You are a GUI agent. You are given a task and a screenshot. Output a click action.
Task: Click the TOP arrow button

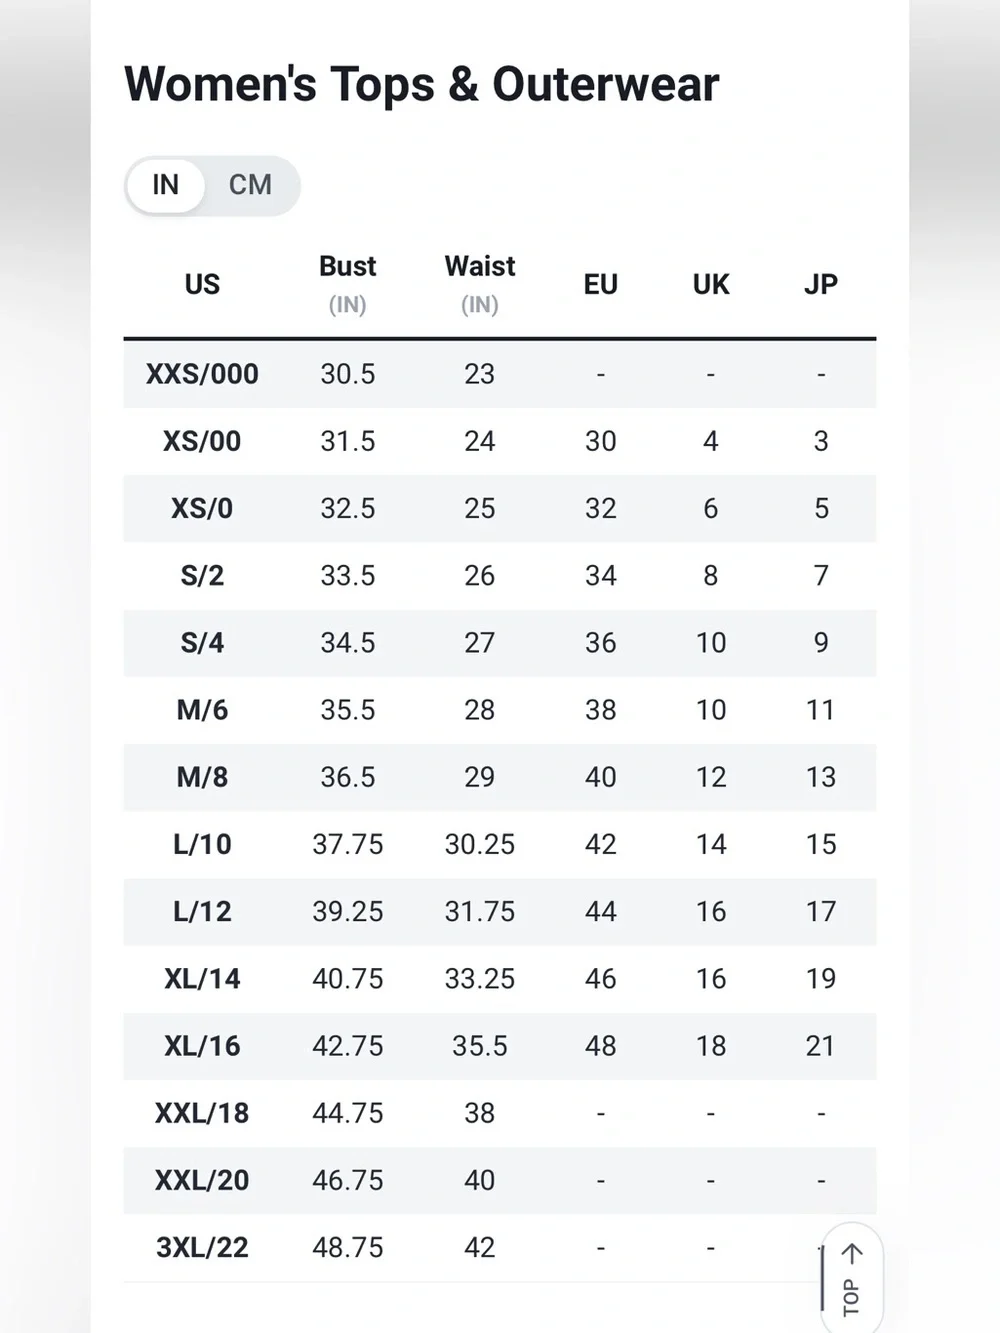[x=851, y=1278]
